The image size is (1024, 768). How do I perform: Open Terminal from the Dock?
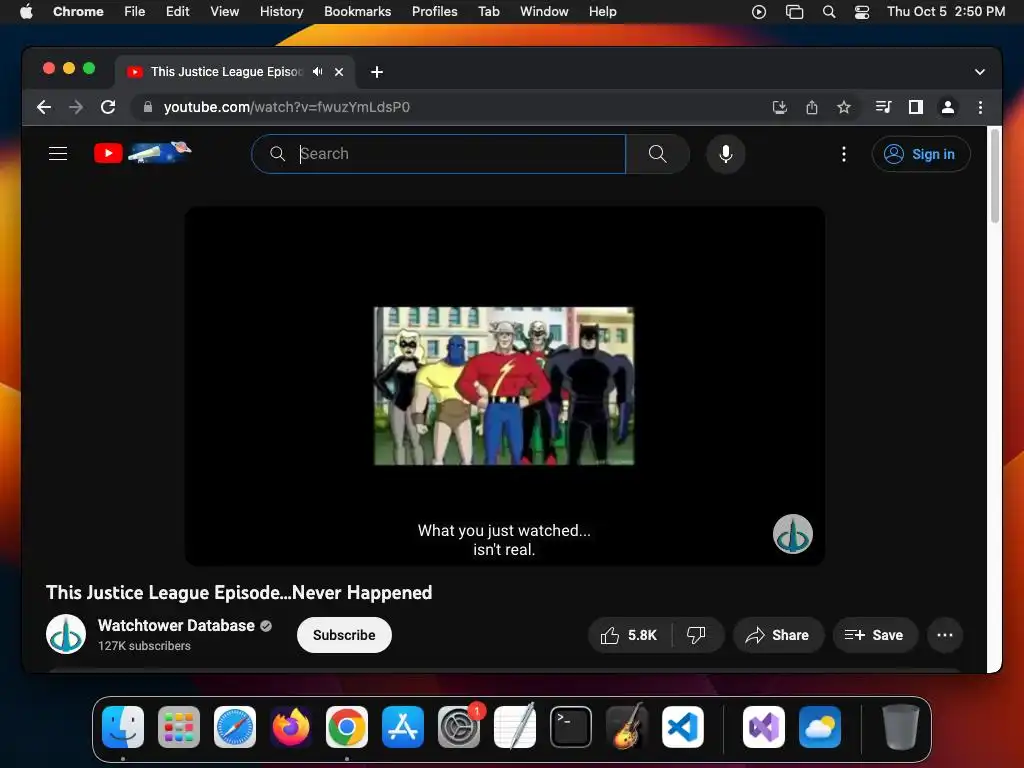(x=571, y=726)
